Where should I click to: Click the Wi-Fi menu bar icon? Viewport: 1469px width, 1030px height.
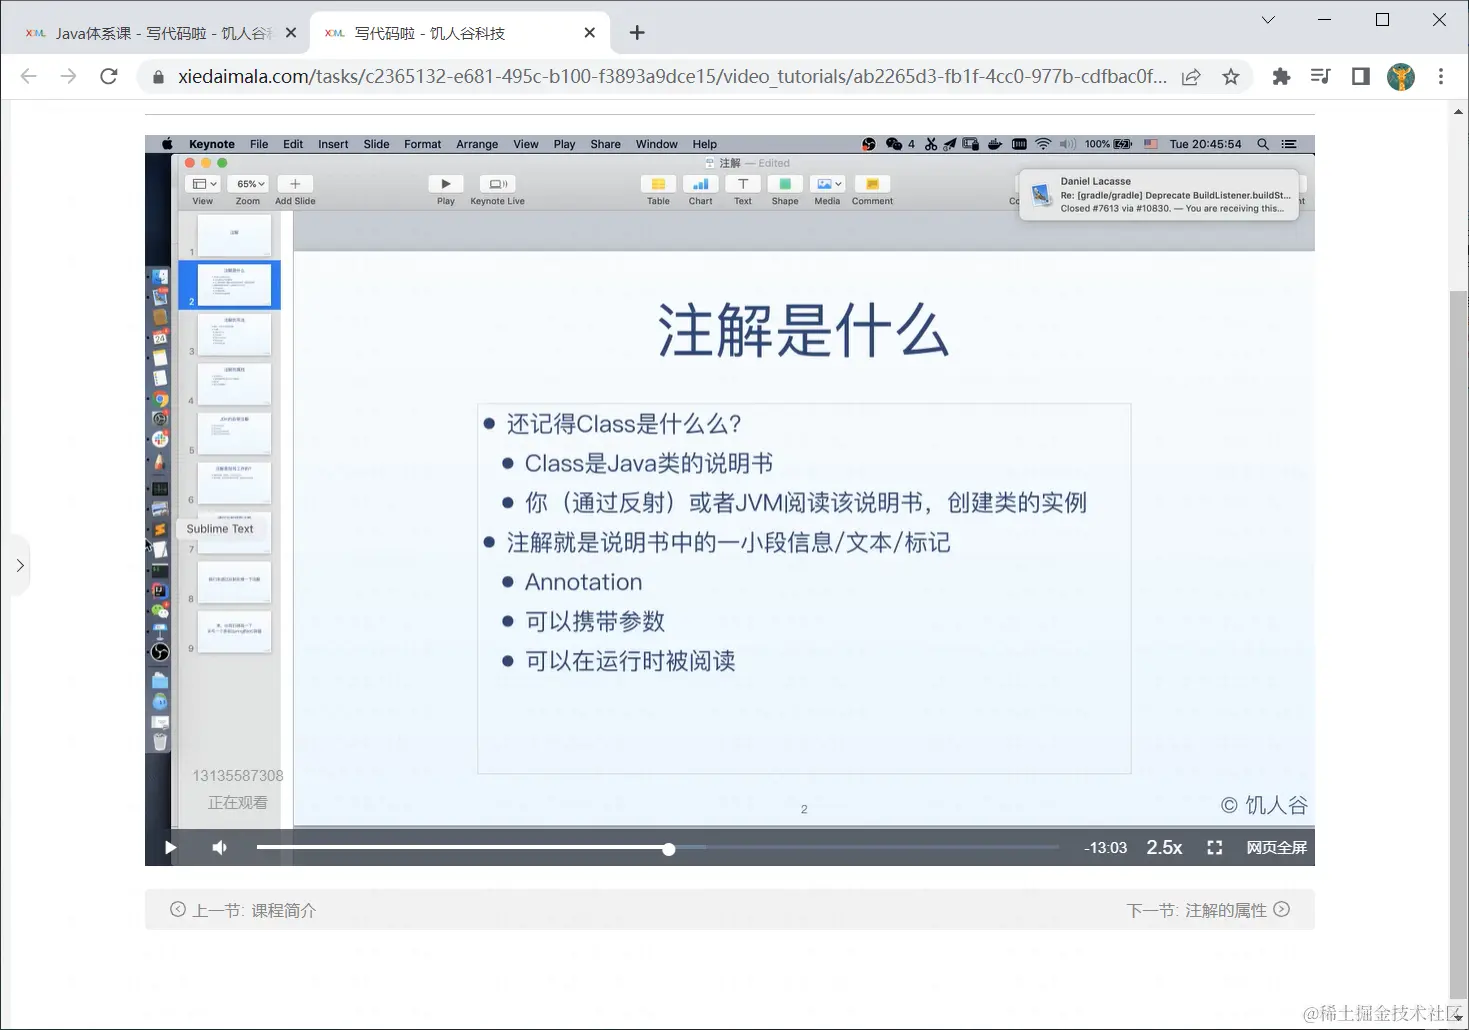coord(1043,144)
